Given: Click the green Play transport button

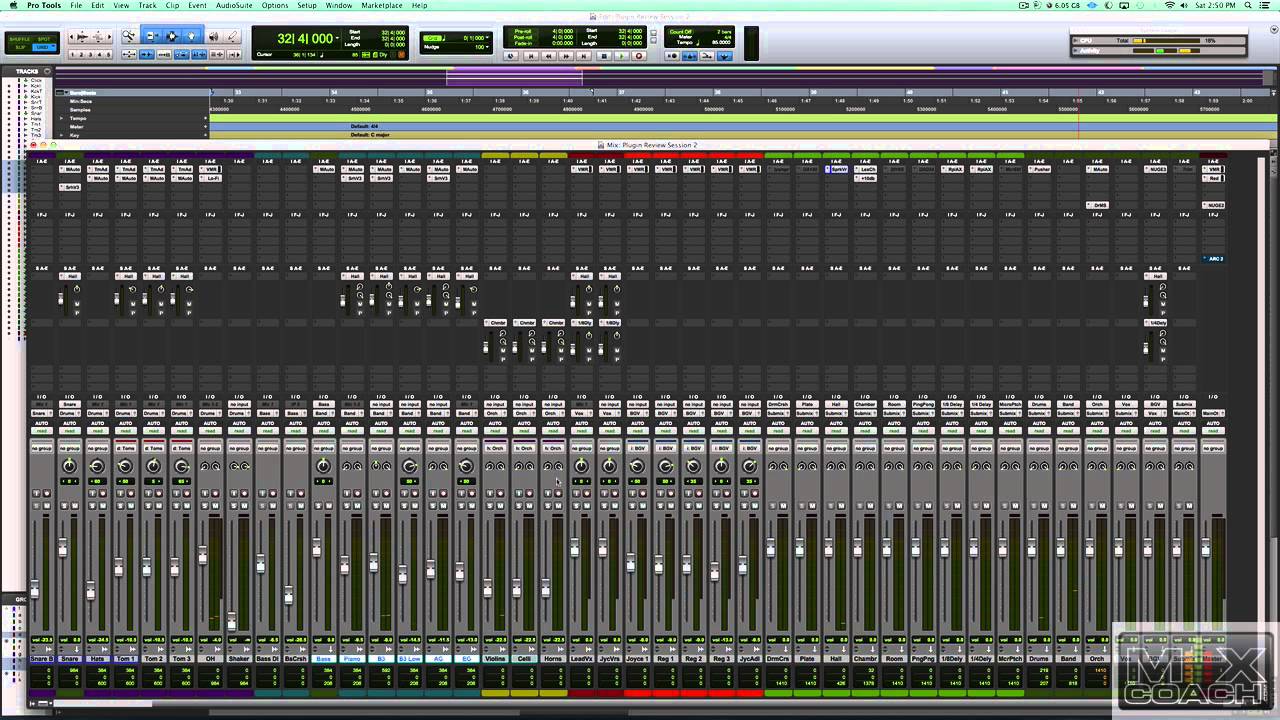Looking at the screenshot, I should (621, 56).
